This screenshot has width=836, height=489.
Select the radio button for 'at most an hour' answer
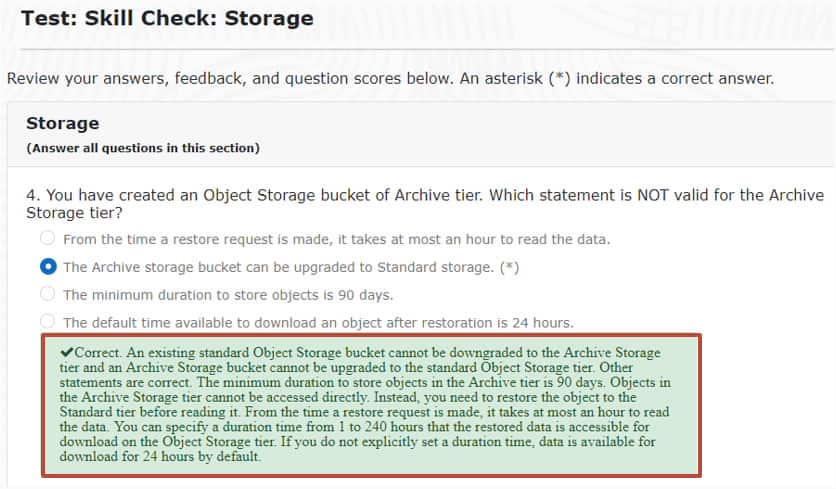pyautogui.click(x=47, y=239)
